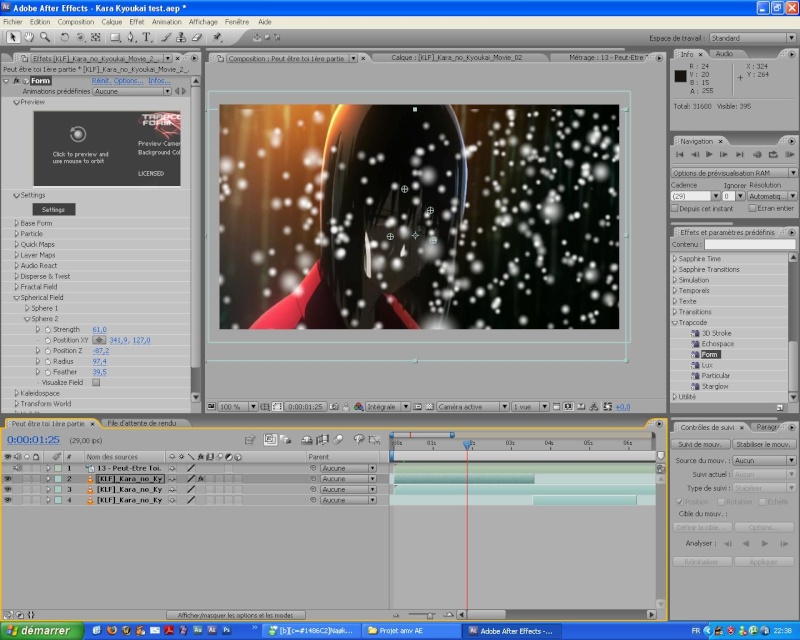Select the Starglow effect in Trapcode
This screenshot has width=800, height=640.
(x=714, y=386)
